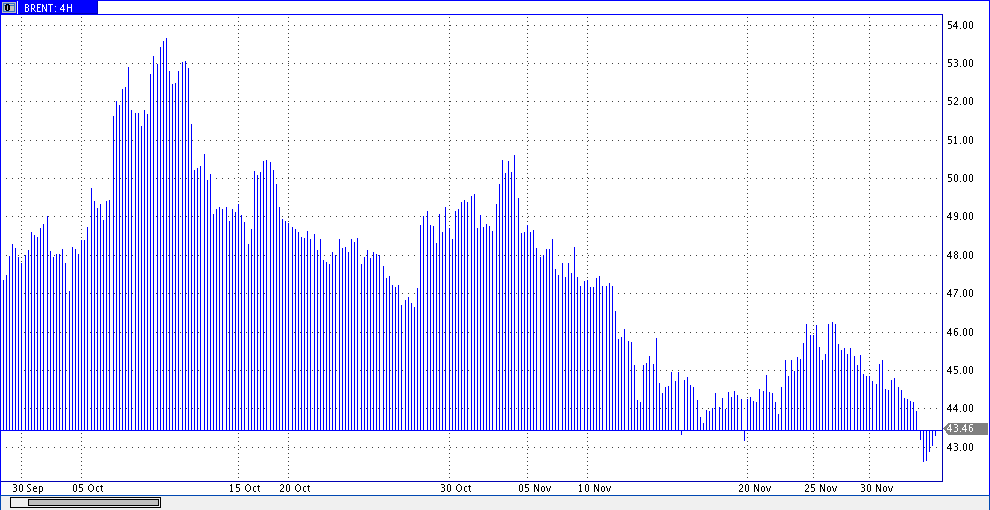Viewport: 990px width, 510px height.
Task: Click the 50.00 price axis label
Action: click(x=960, y=179)
